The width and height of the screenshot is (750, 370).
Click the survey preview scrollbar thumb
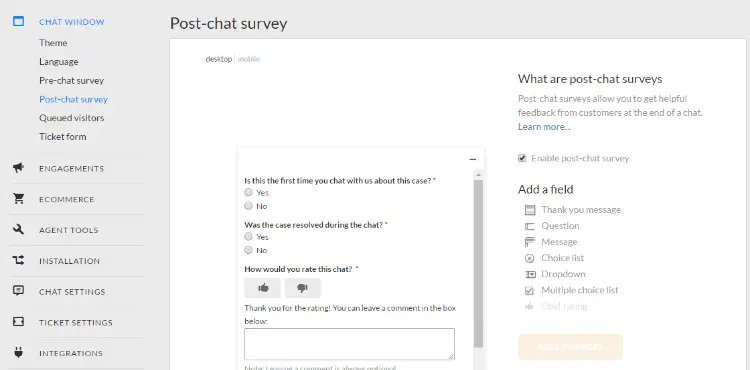click(478, 264)
